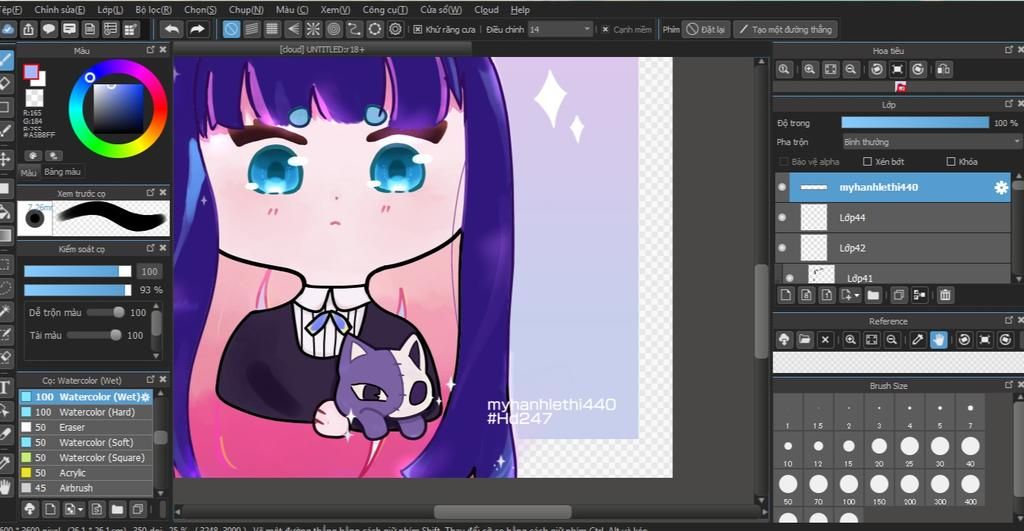1024x531 pixels.
Task: Select the Reference hand icon
Action: click(938, 340)
